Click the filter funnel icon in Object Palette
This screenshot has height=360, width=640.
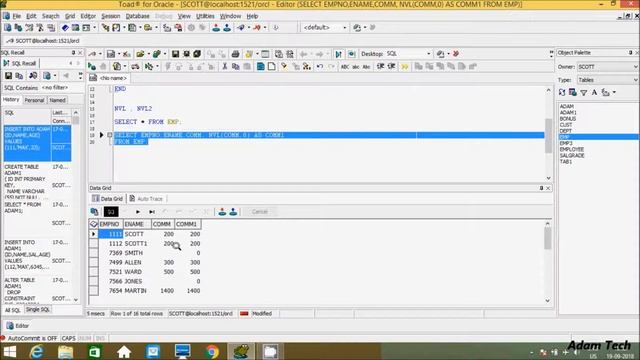(584, 93)
